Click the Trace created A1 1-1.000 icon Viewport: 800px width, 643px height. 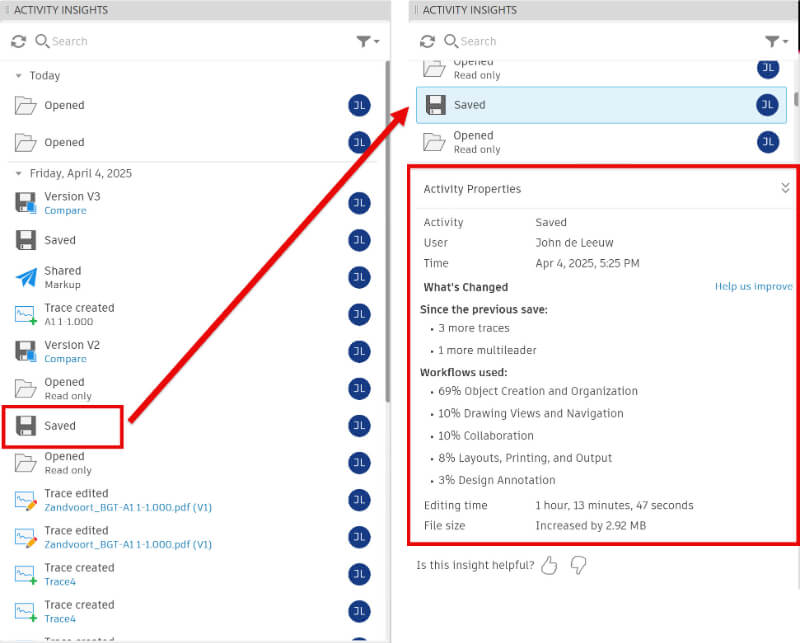[x=26, y=314]
